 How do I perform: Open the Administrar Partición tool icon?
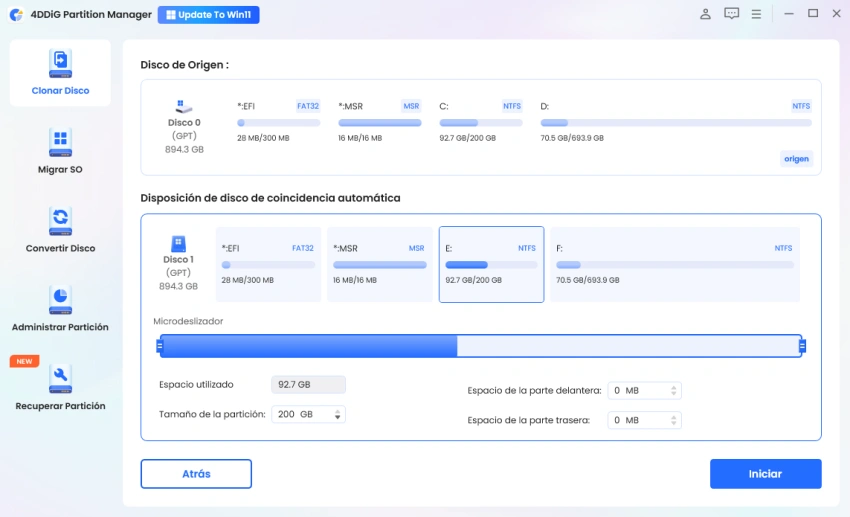(60, 300)
